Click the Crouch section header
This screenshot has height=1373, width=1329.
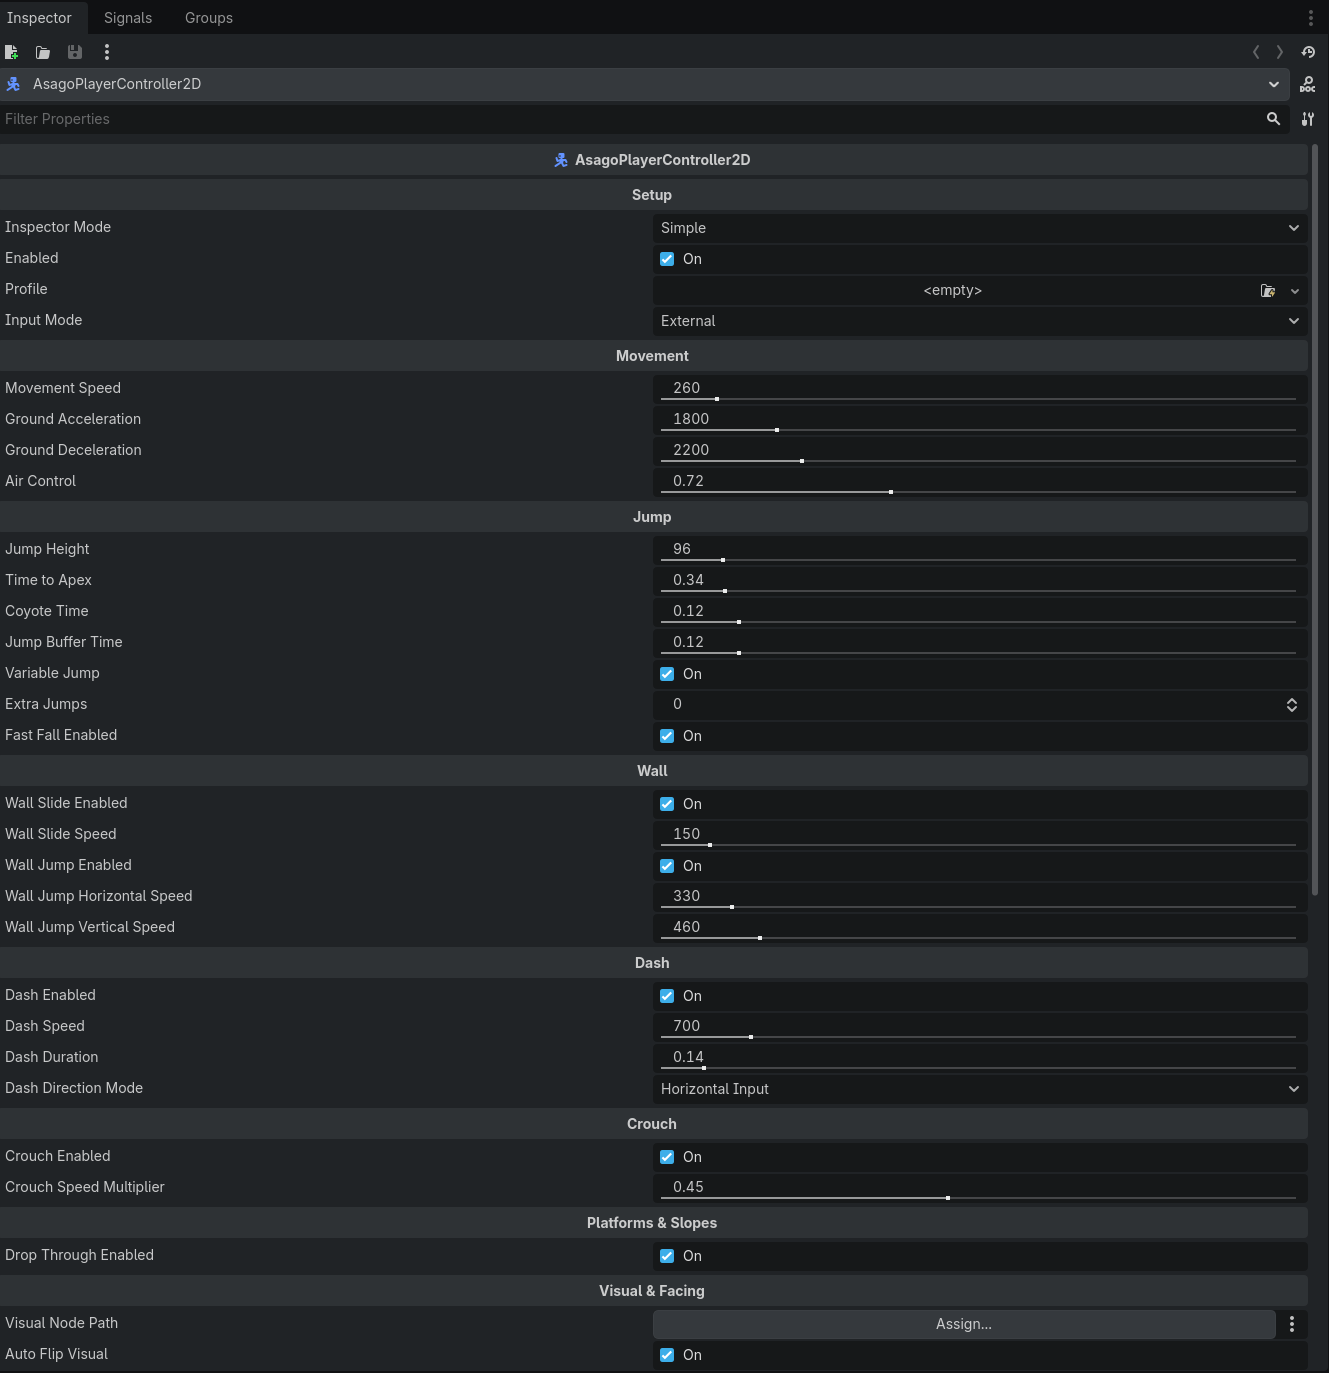click(652, 1124)
